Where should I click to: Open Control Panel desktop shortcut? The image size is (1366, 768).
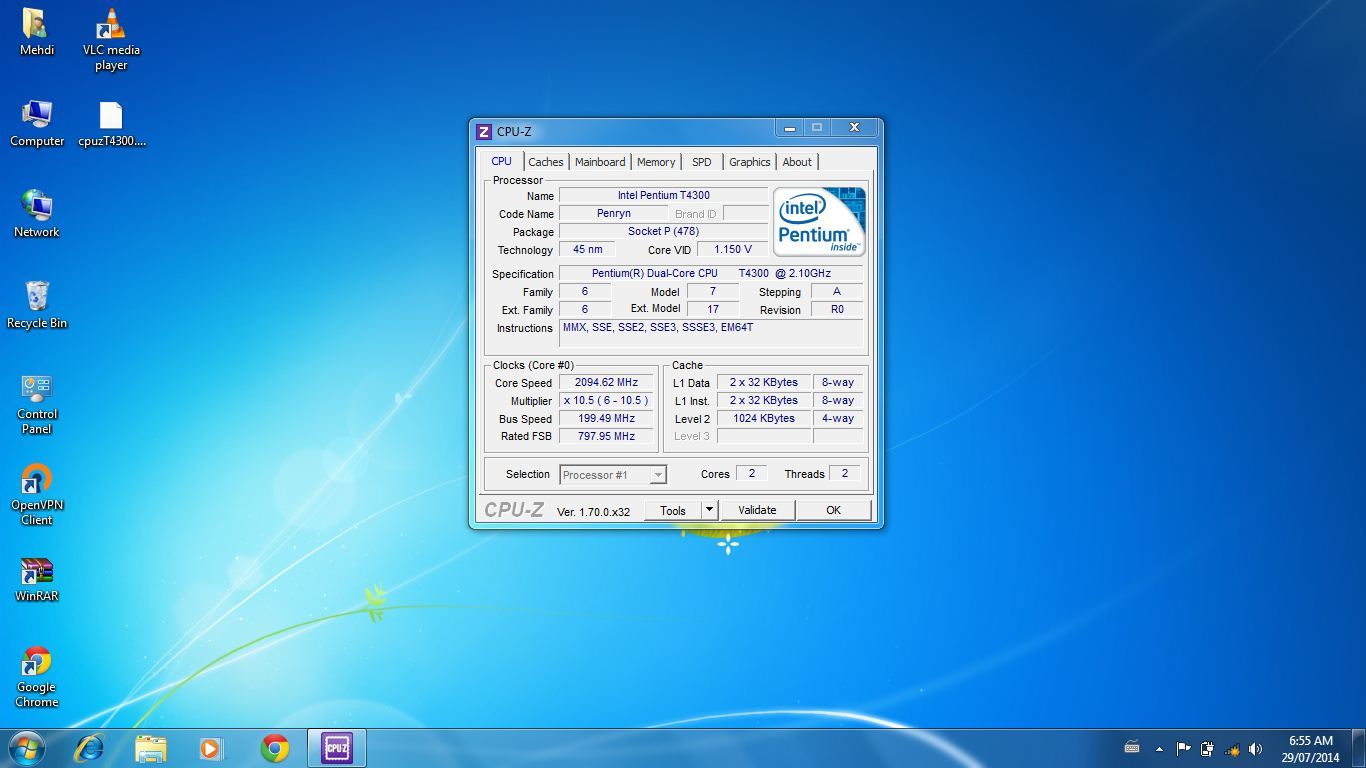click(37, 404)
